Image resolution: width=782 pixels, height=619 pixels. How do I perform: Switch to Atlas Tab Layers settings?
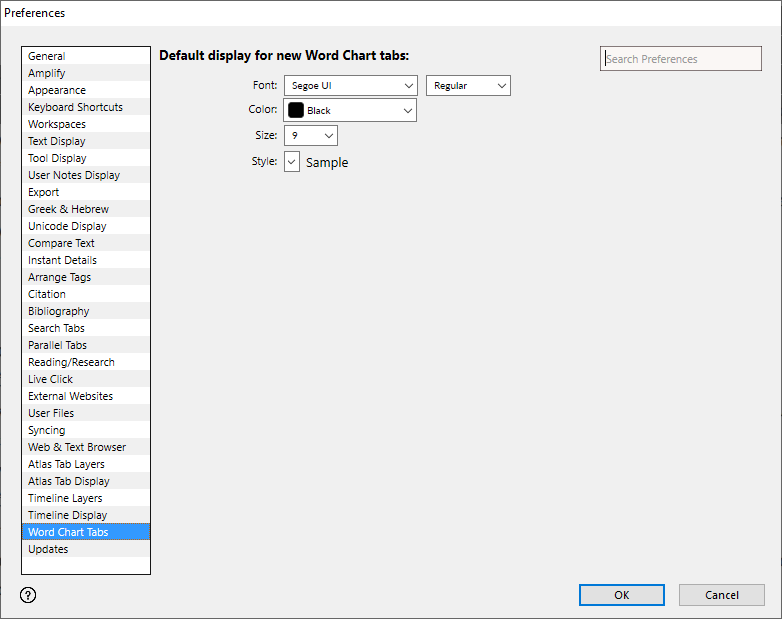click(x=66, y=465)
